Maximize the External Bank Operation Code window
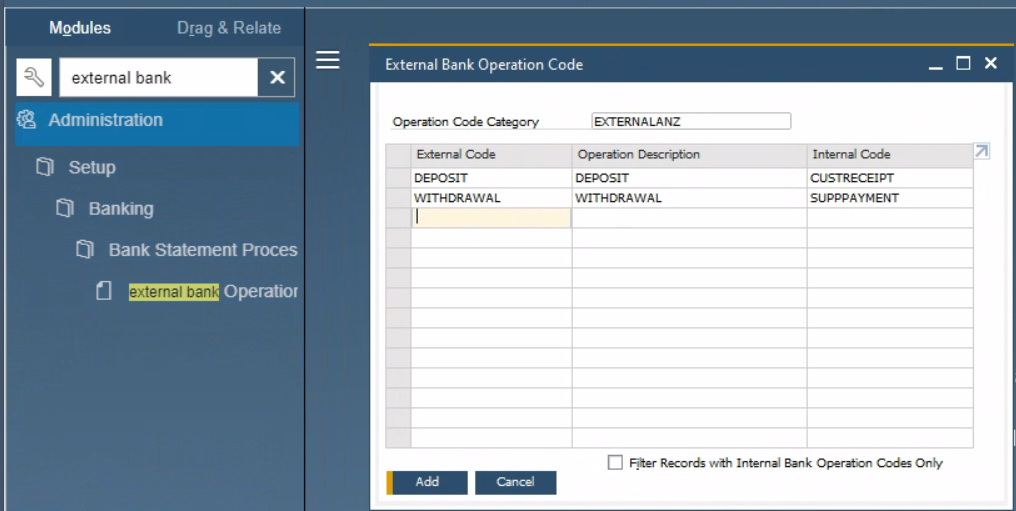Image resolution: width=1016 pixels, height=511 pixels. [x=963, y=64]
